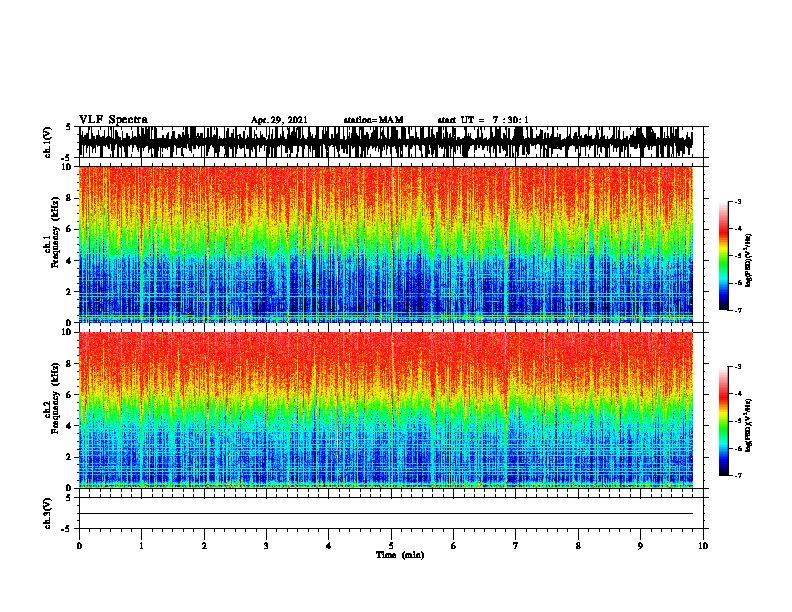
Task: Click the time axis tick label "5"
Action: pyautogui.click(x=391, y=546)
